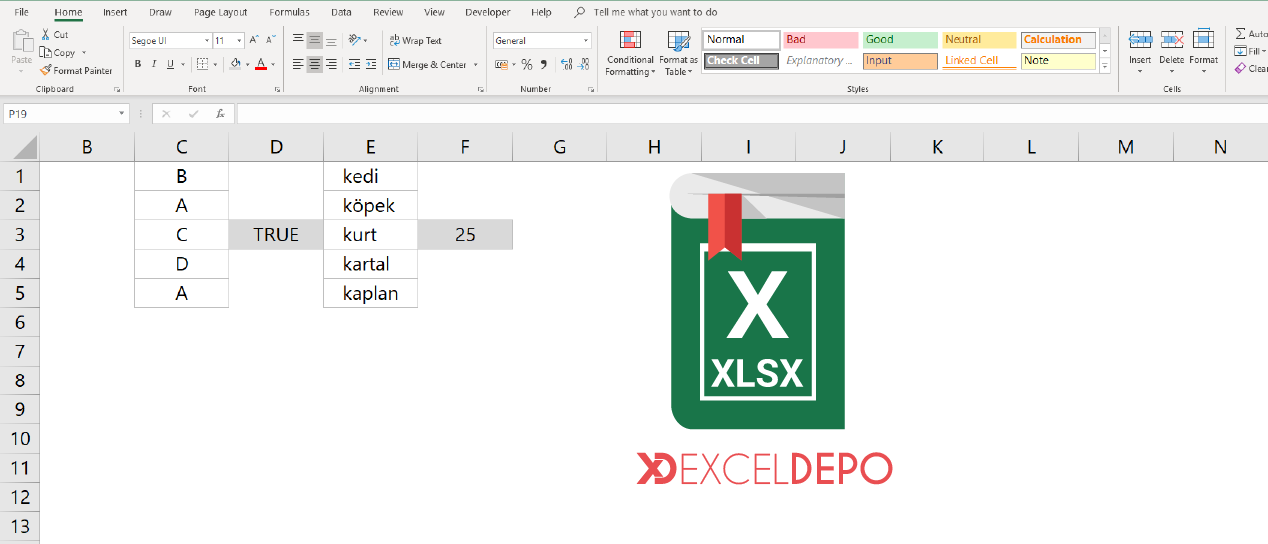
Task: Align text right
Action: [x=332, y=64]
